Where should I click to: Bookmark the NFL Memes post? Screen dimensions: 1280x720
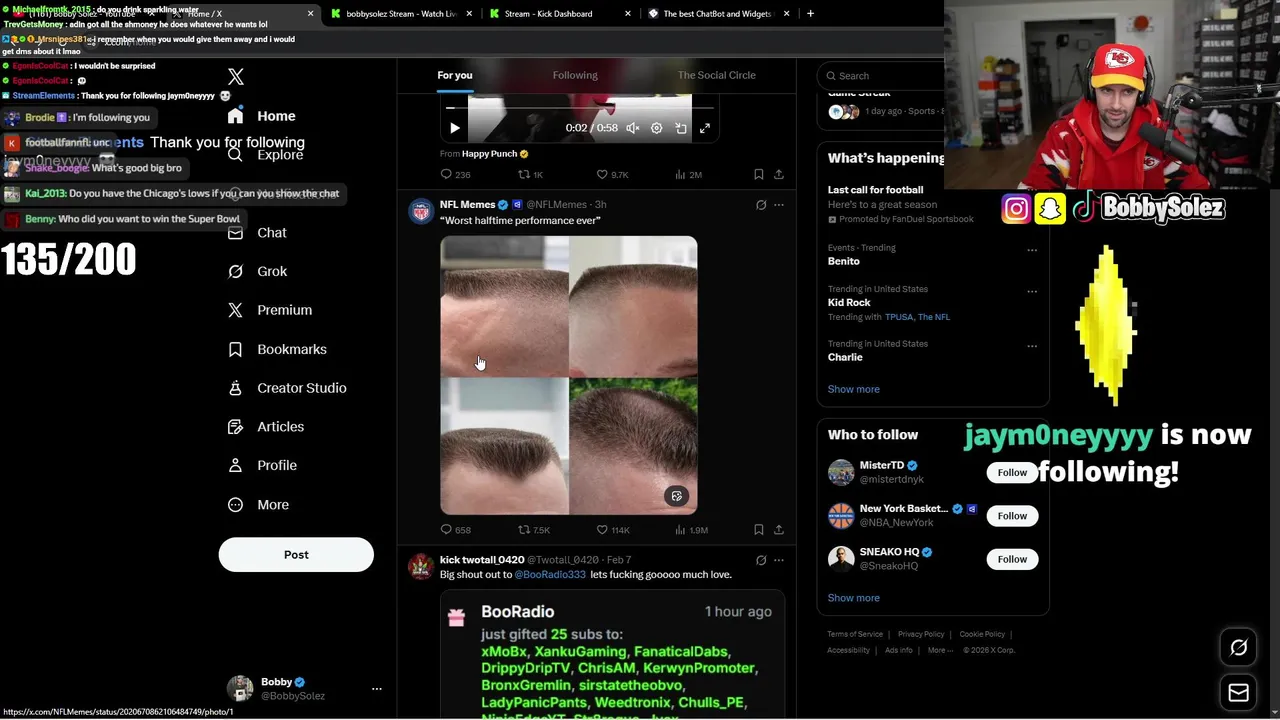coord(759,530)
